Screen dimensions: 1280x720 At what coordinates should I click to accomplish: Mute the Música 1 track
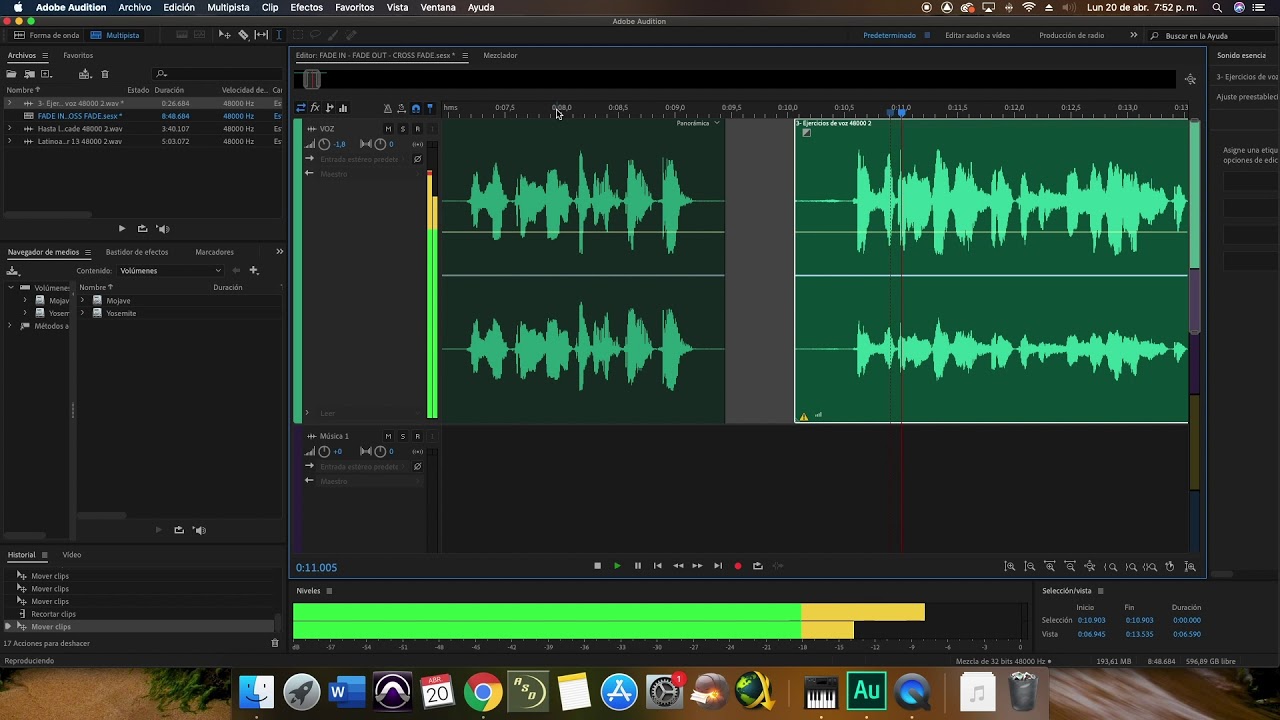click(389, 436)
